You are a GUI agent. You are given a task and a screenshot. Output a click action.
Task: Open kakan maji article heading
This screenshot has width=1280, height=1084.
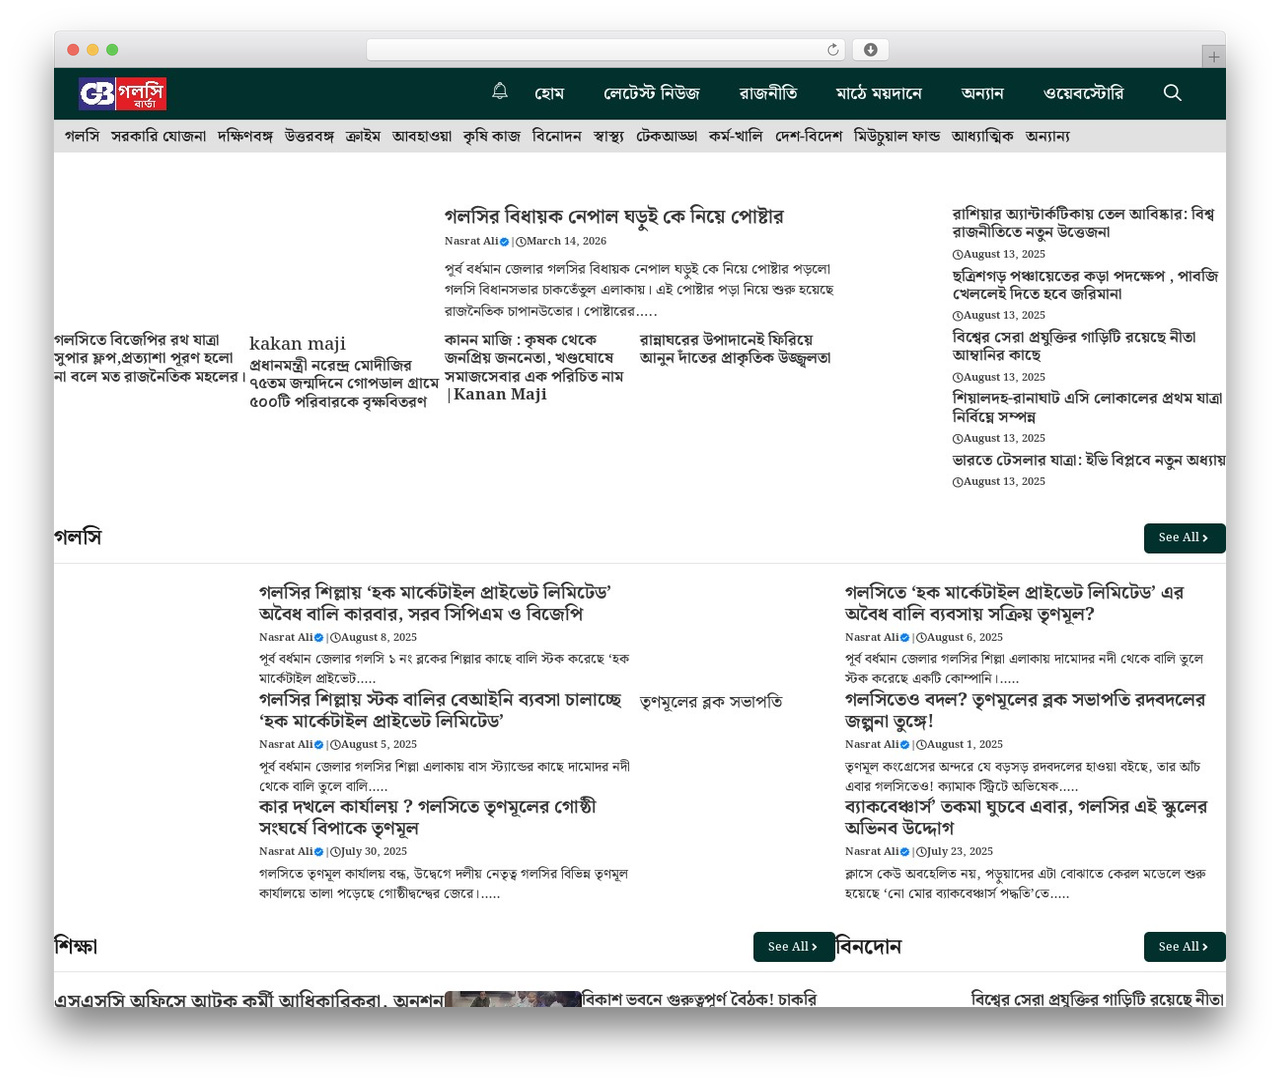(297, 343)
